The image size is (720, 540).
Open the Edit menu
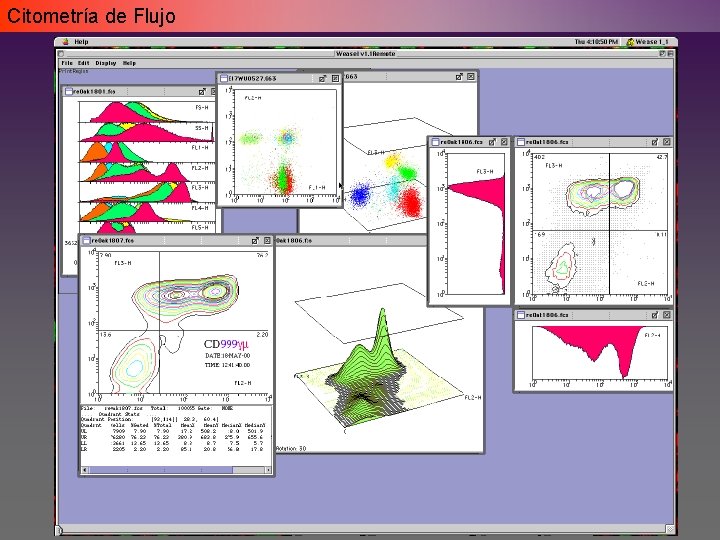84,63
